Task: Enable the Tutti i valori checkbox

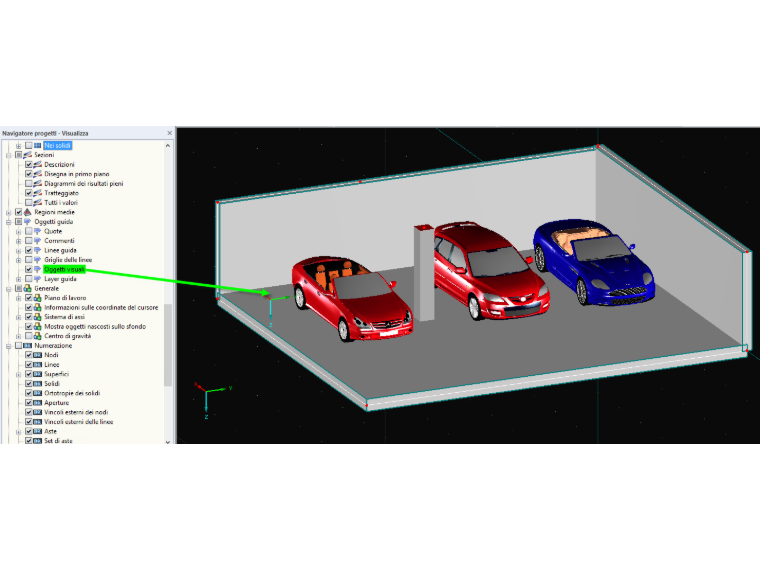Action: tap(29, 203)
